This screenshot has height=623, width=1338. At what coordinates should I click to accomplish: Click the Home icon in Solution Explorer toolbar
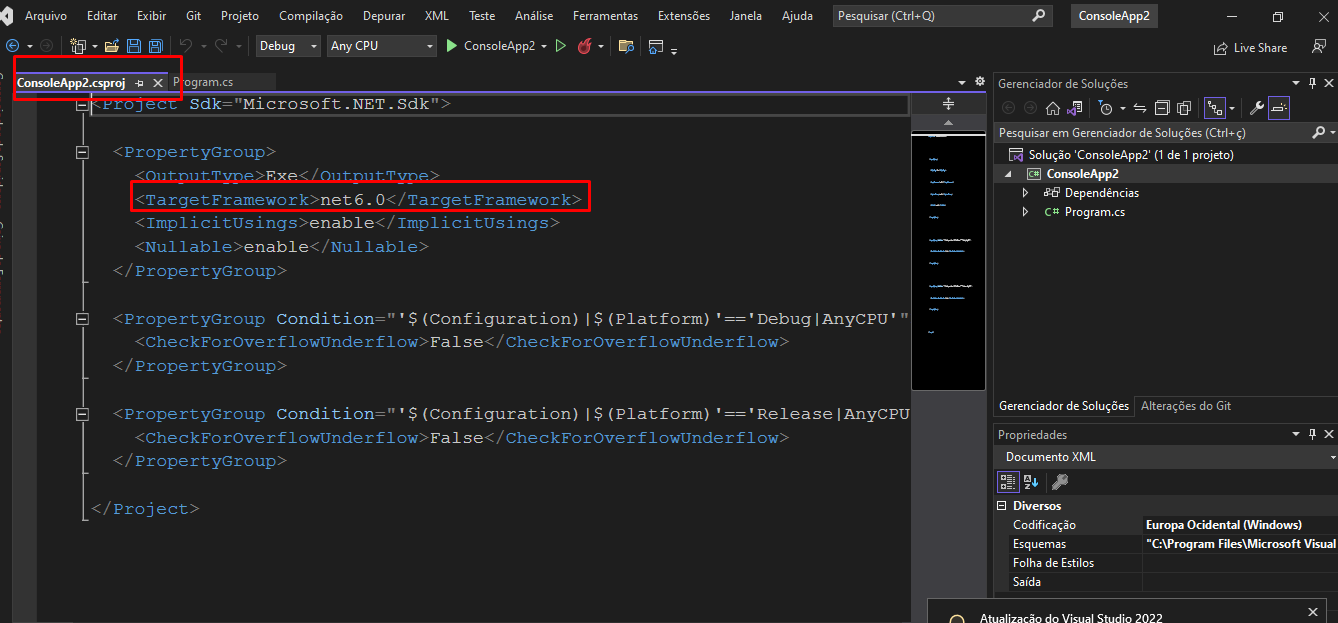click(1053, 108)
